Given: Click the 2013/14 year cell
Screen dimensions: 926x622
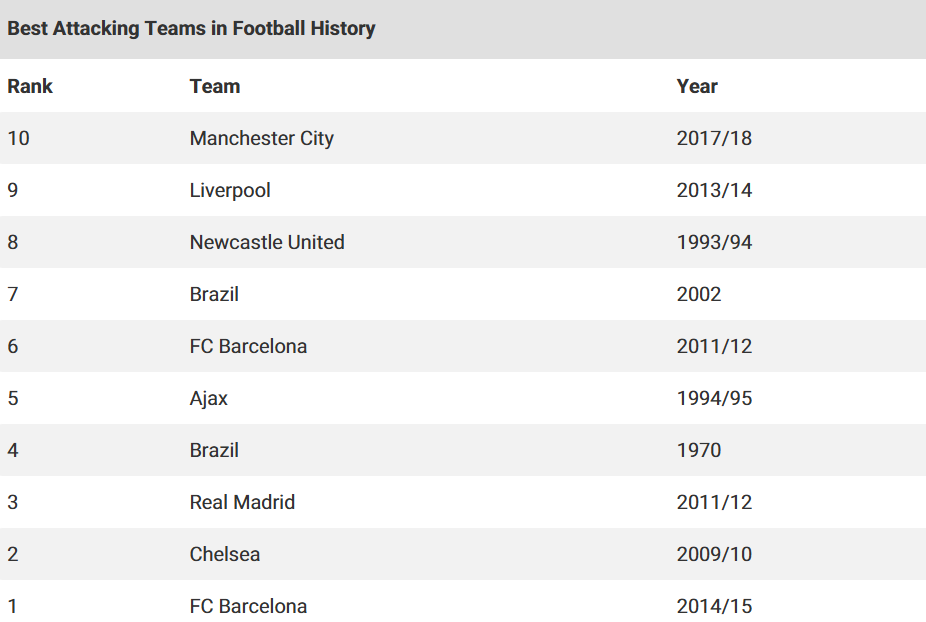Looking at the screenshot, I should [x=714, y=190].
